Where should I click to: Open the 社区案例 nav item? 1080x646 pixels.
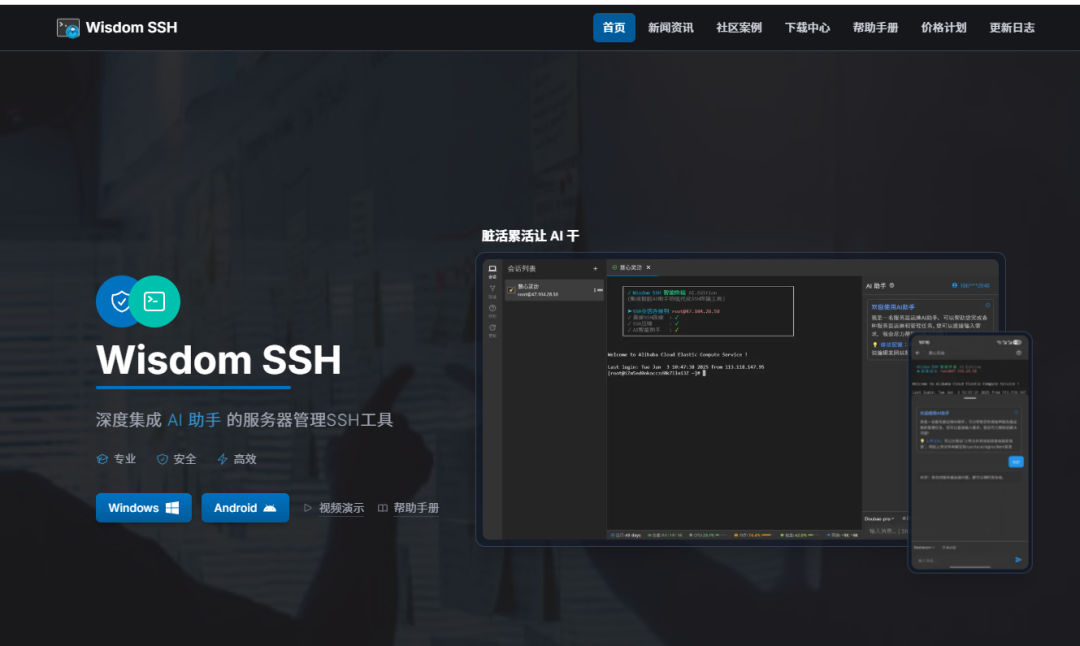[738, 28]
